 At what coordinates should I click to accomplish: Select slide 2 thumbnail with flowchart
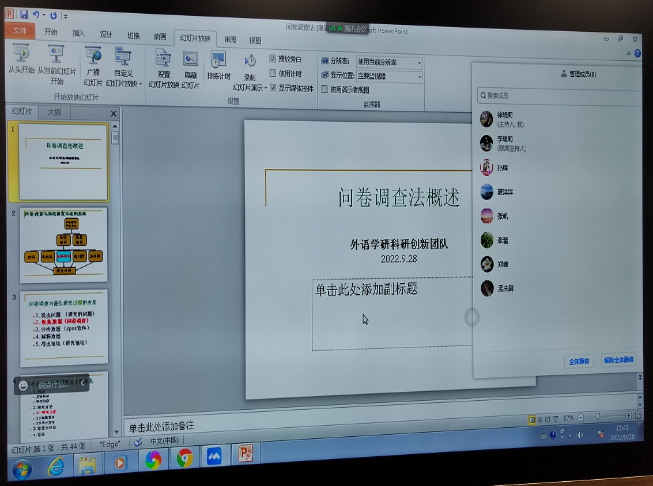coord(64,244)
